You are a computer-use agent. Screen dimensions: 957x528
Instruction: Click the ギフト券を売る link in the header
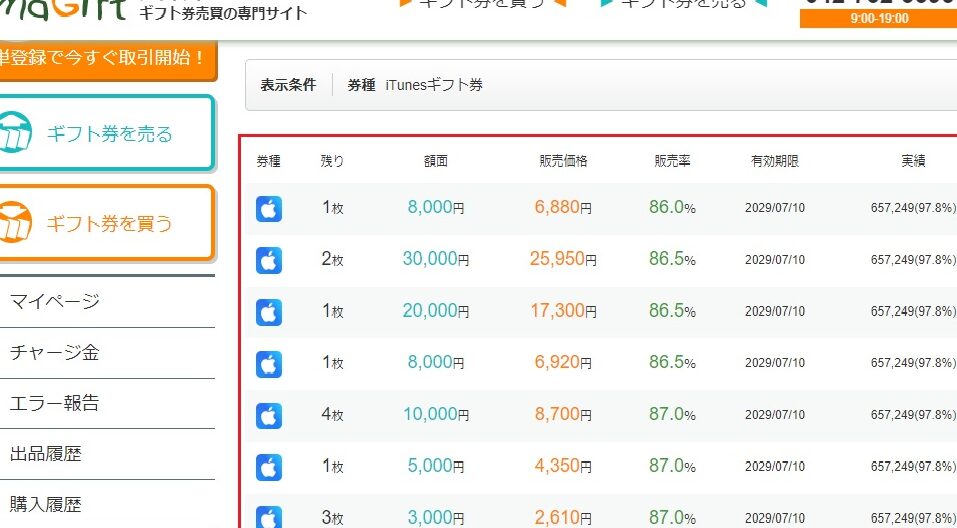tap(683, 3)
